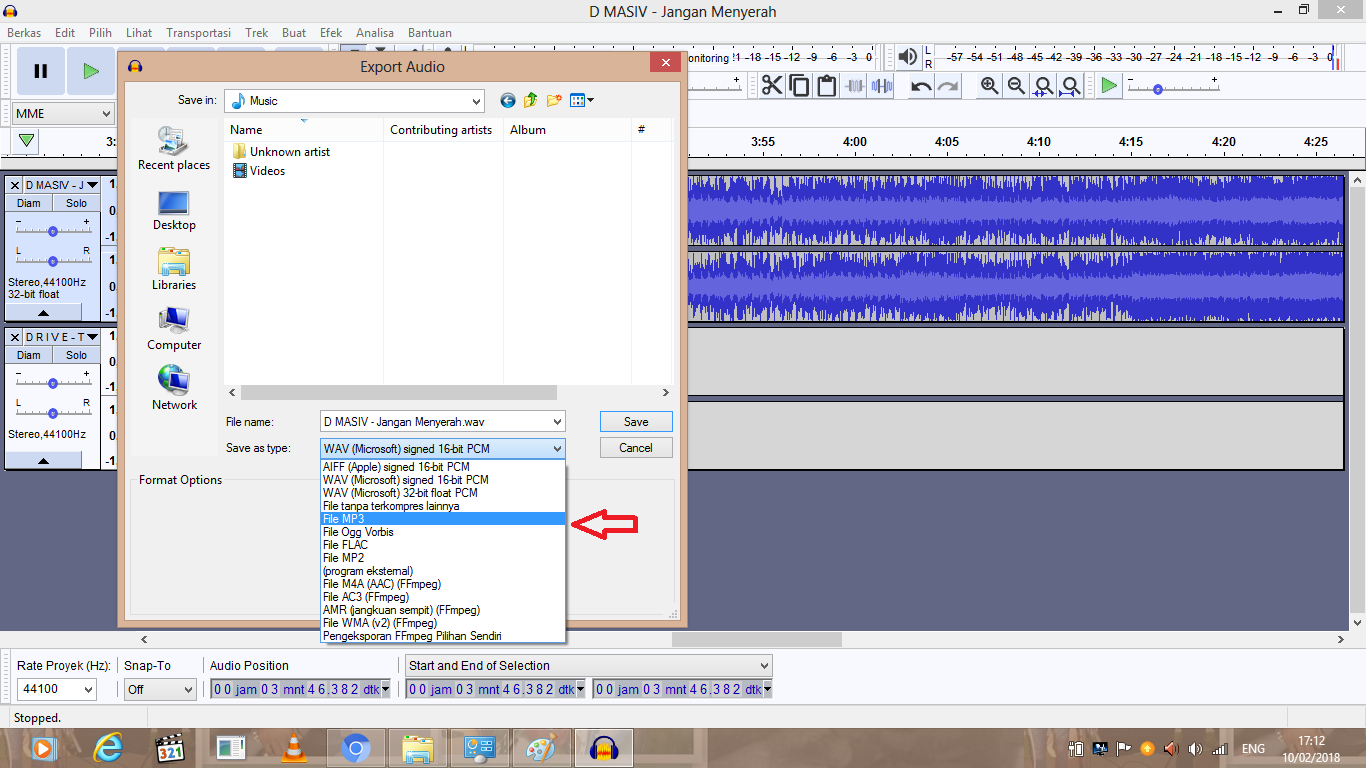This screenshot has width=1366, height=768.
Task: Toggle Solo on DRIVE track
Action: coord(77,355)
